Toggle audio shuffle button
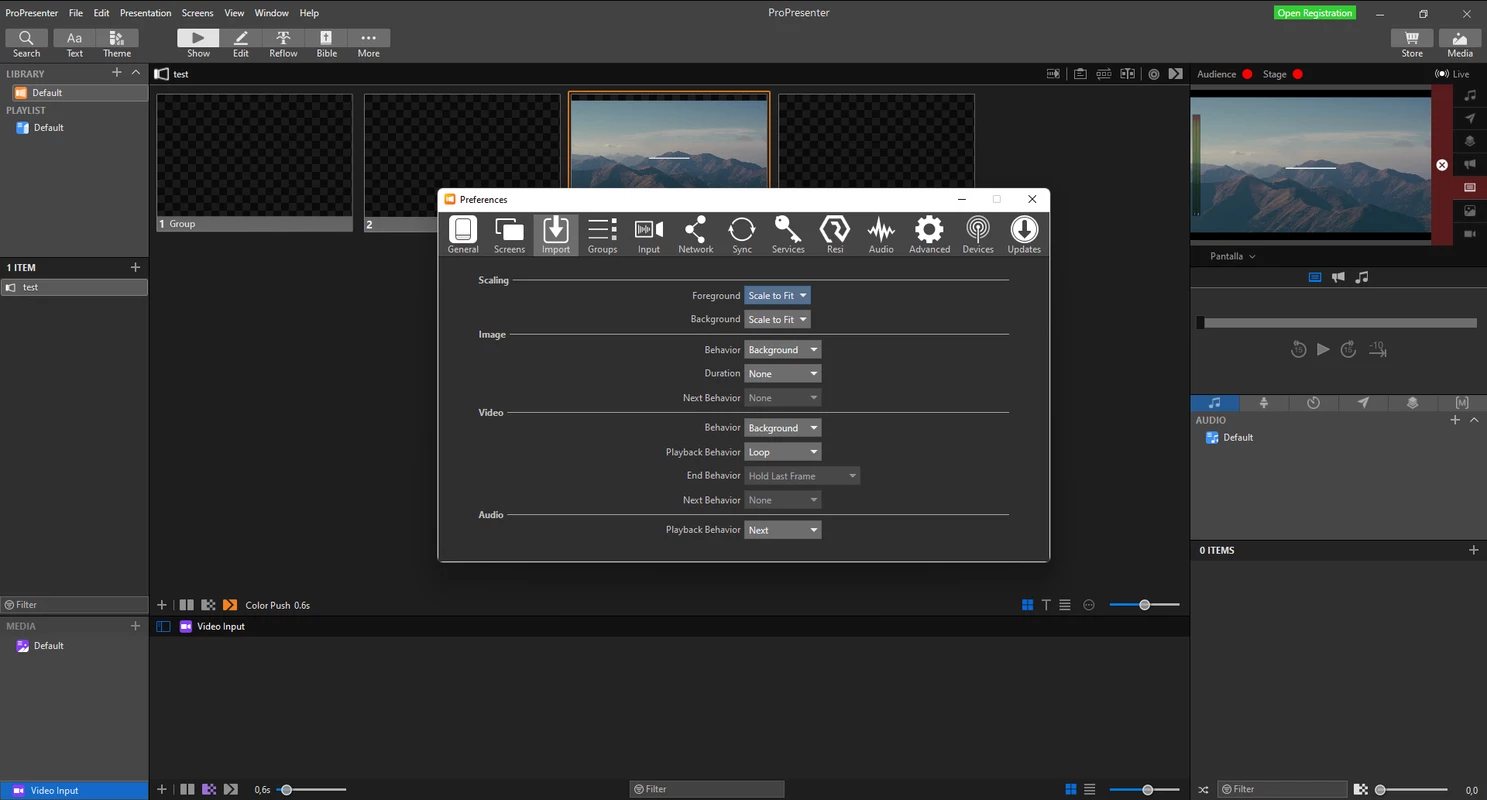 1203,790
